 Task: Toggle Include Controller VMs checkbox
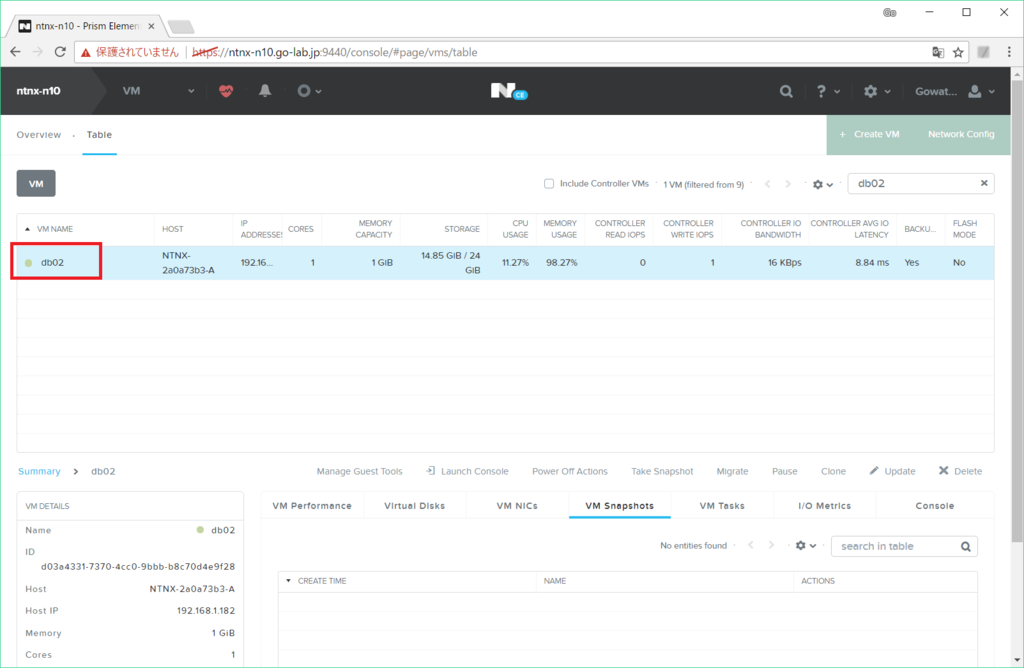[x=549, y=183]
